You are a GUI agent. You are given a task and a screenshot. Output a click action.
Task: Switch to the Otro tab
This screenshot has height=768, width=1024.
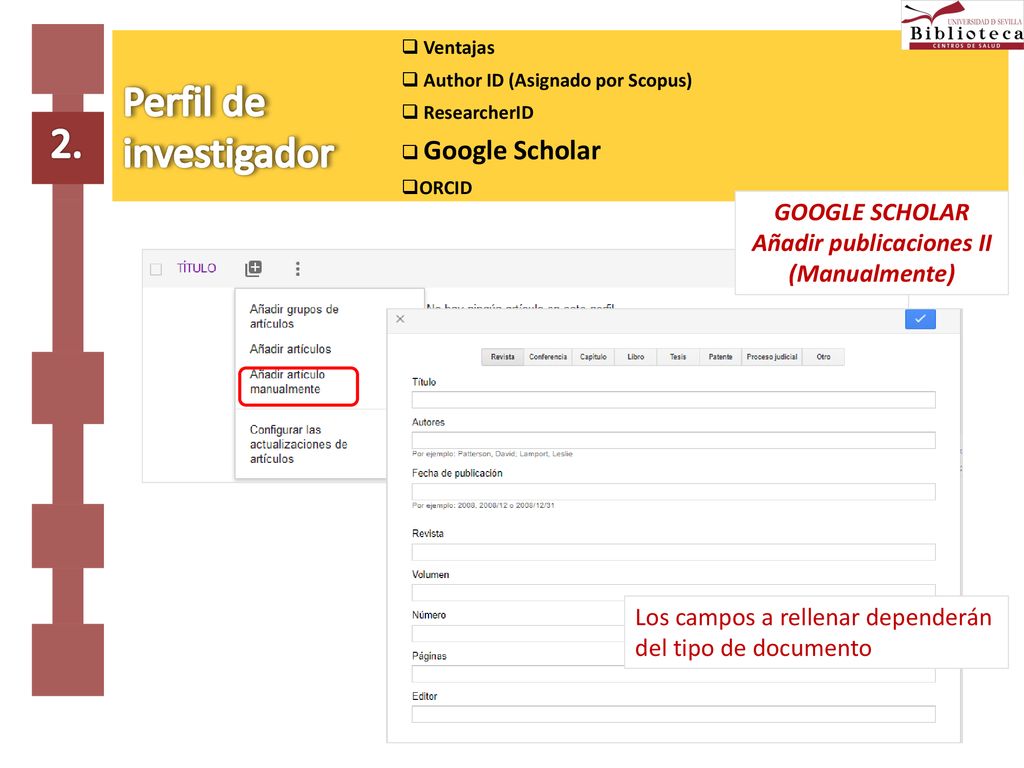click(824, 357)
